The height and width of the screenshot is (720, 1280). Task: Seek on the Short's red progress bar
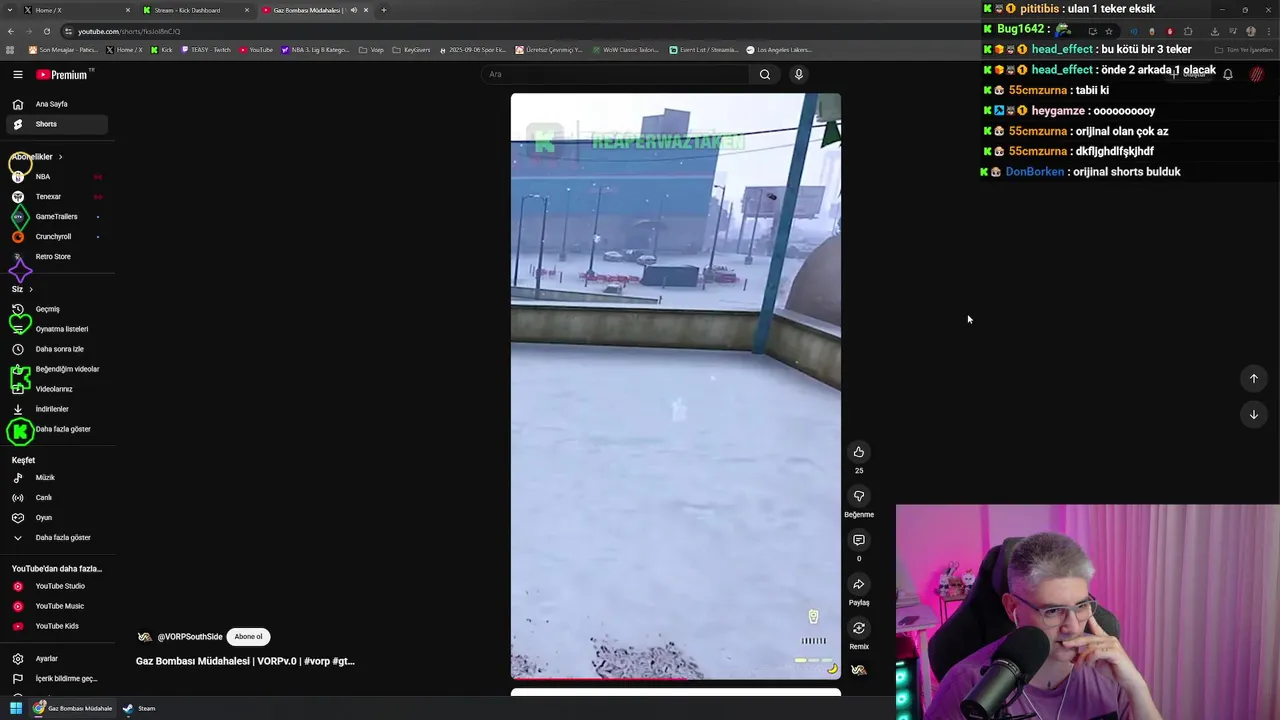click(676, 678)
